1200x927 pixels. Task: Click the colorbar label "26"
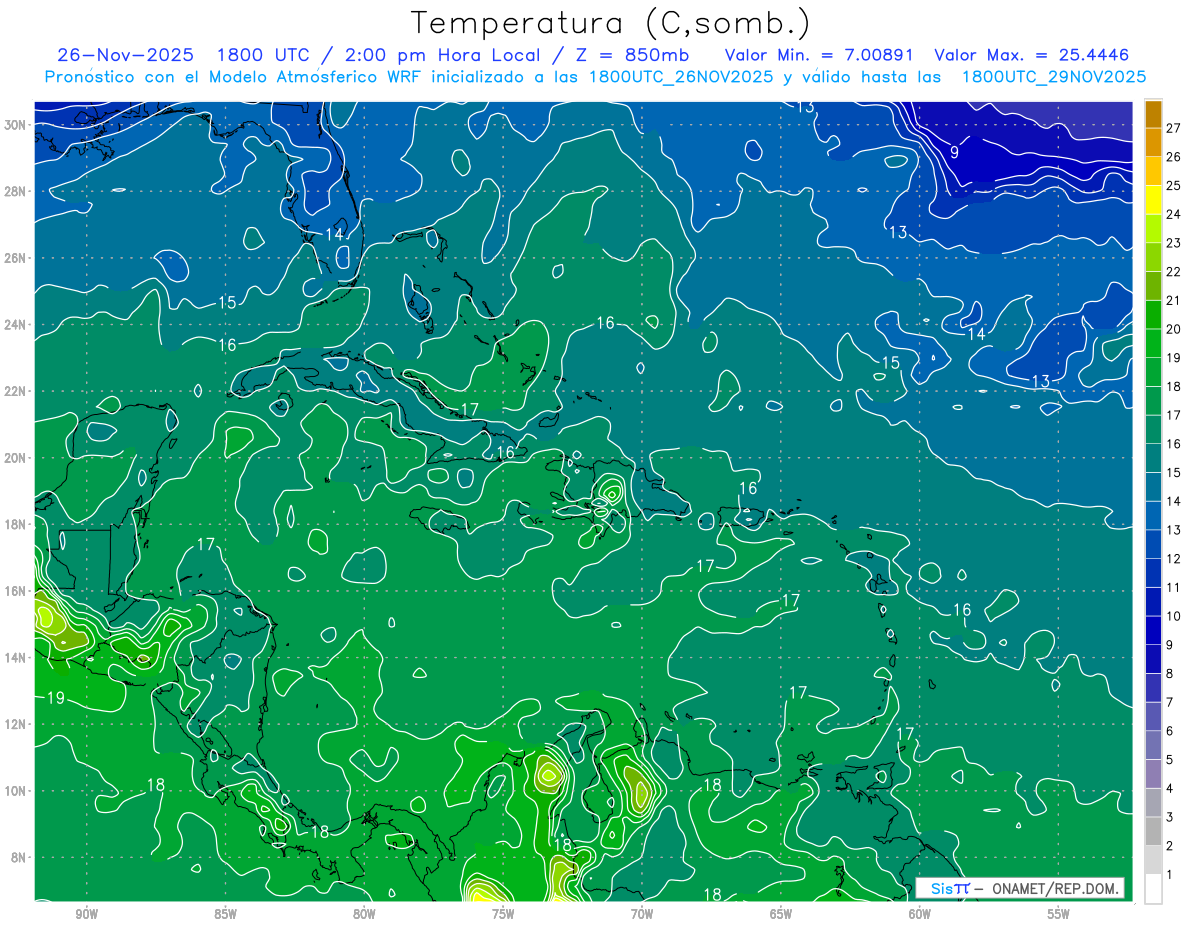tap(1174, 157)
